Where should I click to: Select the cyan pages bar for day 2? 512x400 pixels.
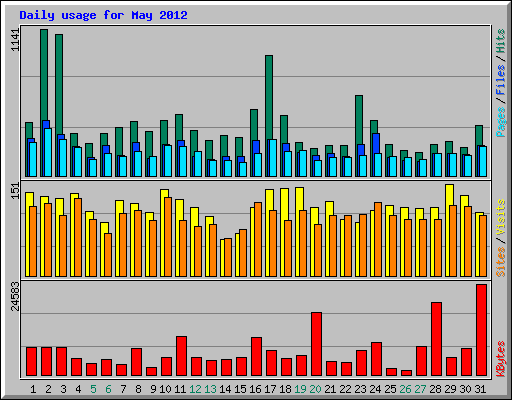pos(48,152)
